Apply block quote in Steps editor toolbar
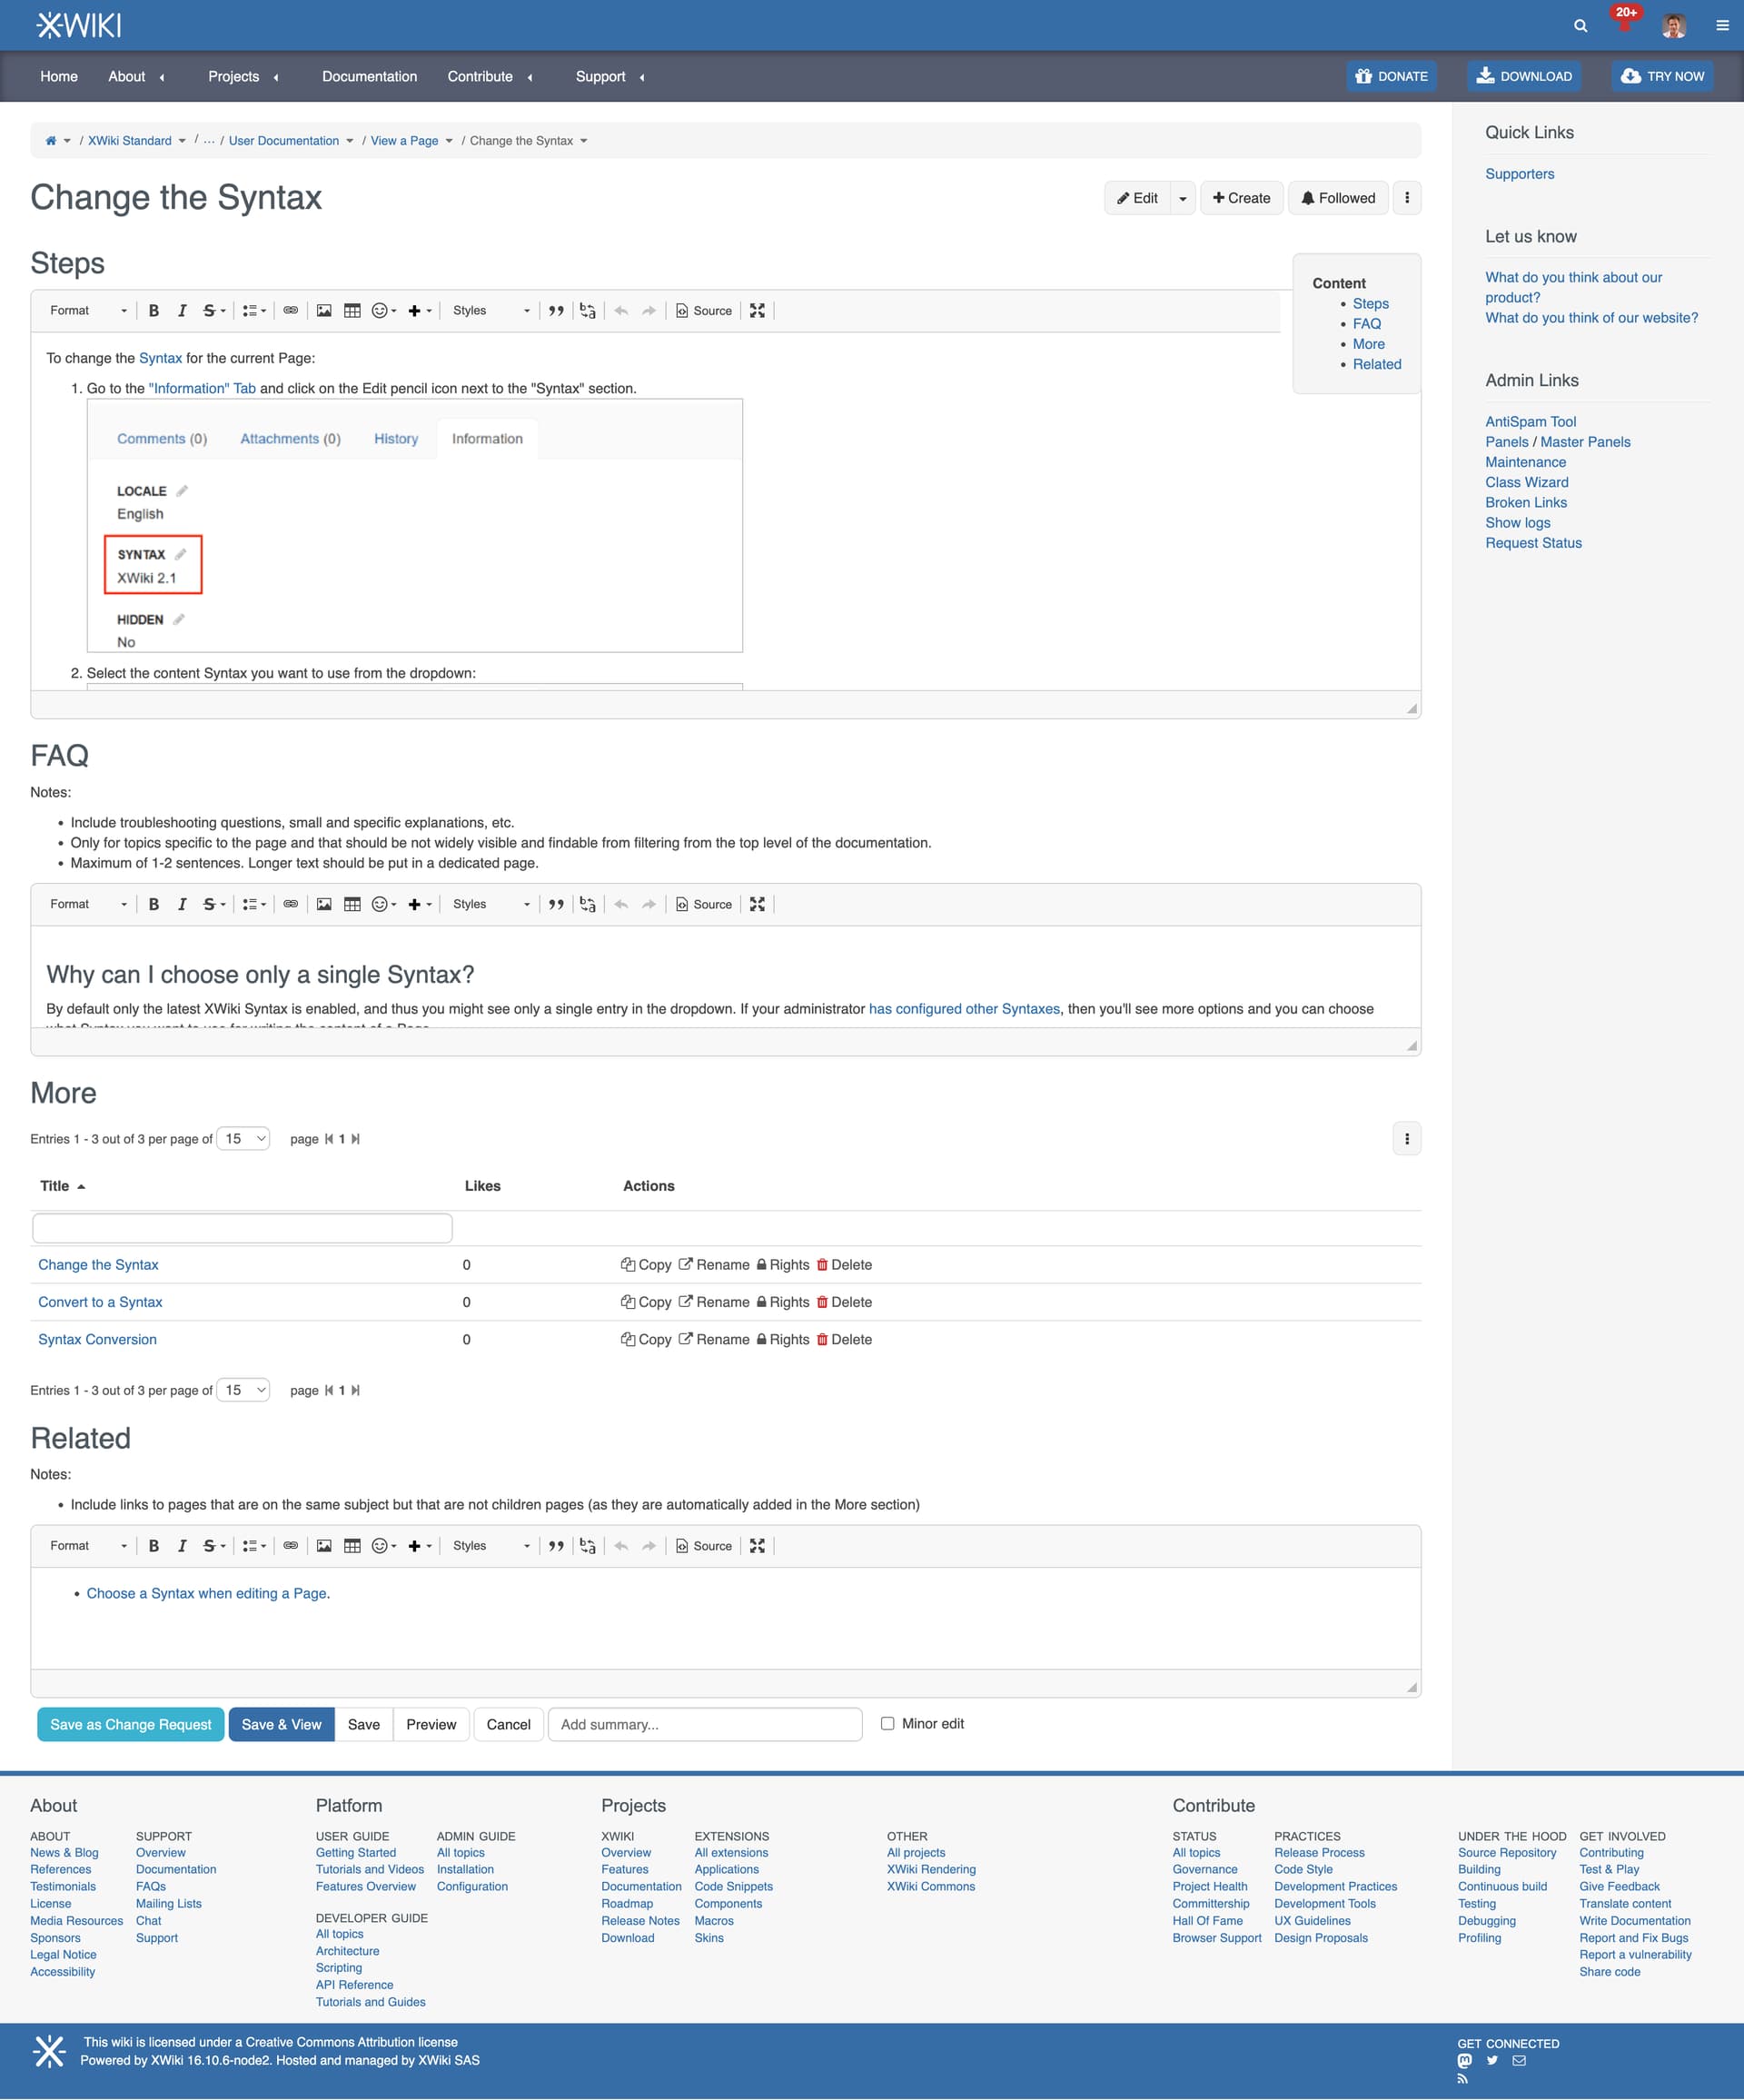 [x=556, y=311]
